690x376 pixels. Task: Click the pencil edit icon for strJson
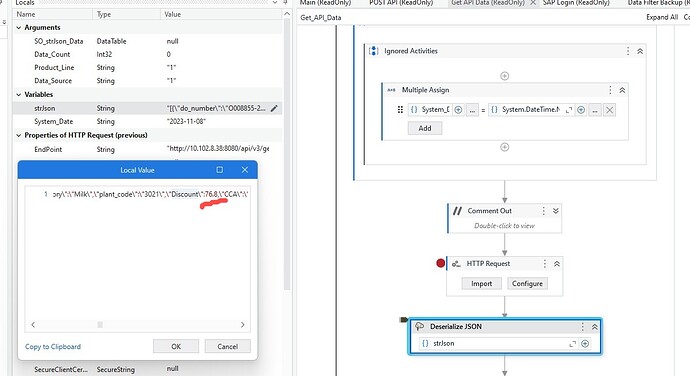274,108
